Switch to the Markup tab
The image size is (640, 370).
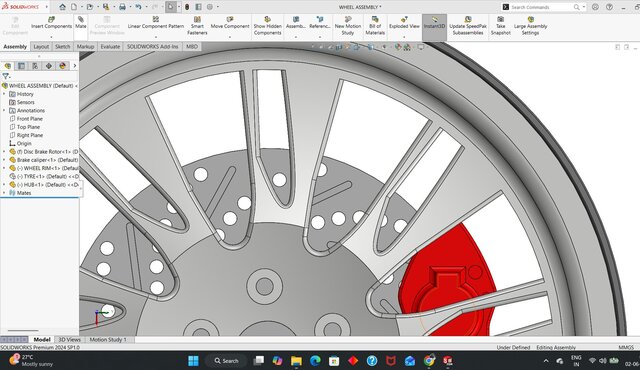[x=85, y=47]
